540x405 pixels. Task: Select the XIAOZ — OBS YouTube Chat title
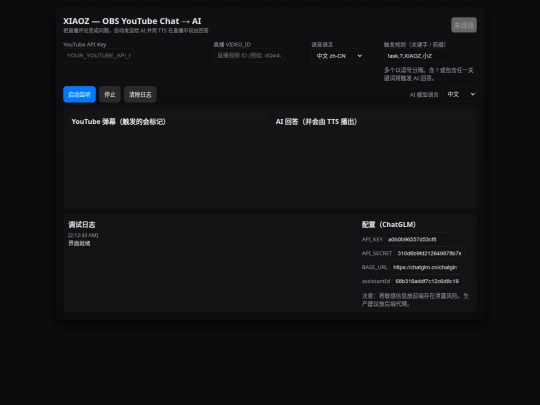coord(132,21)
